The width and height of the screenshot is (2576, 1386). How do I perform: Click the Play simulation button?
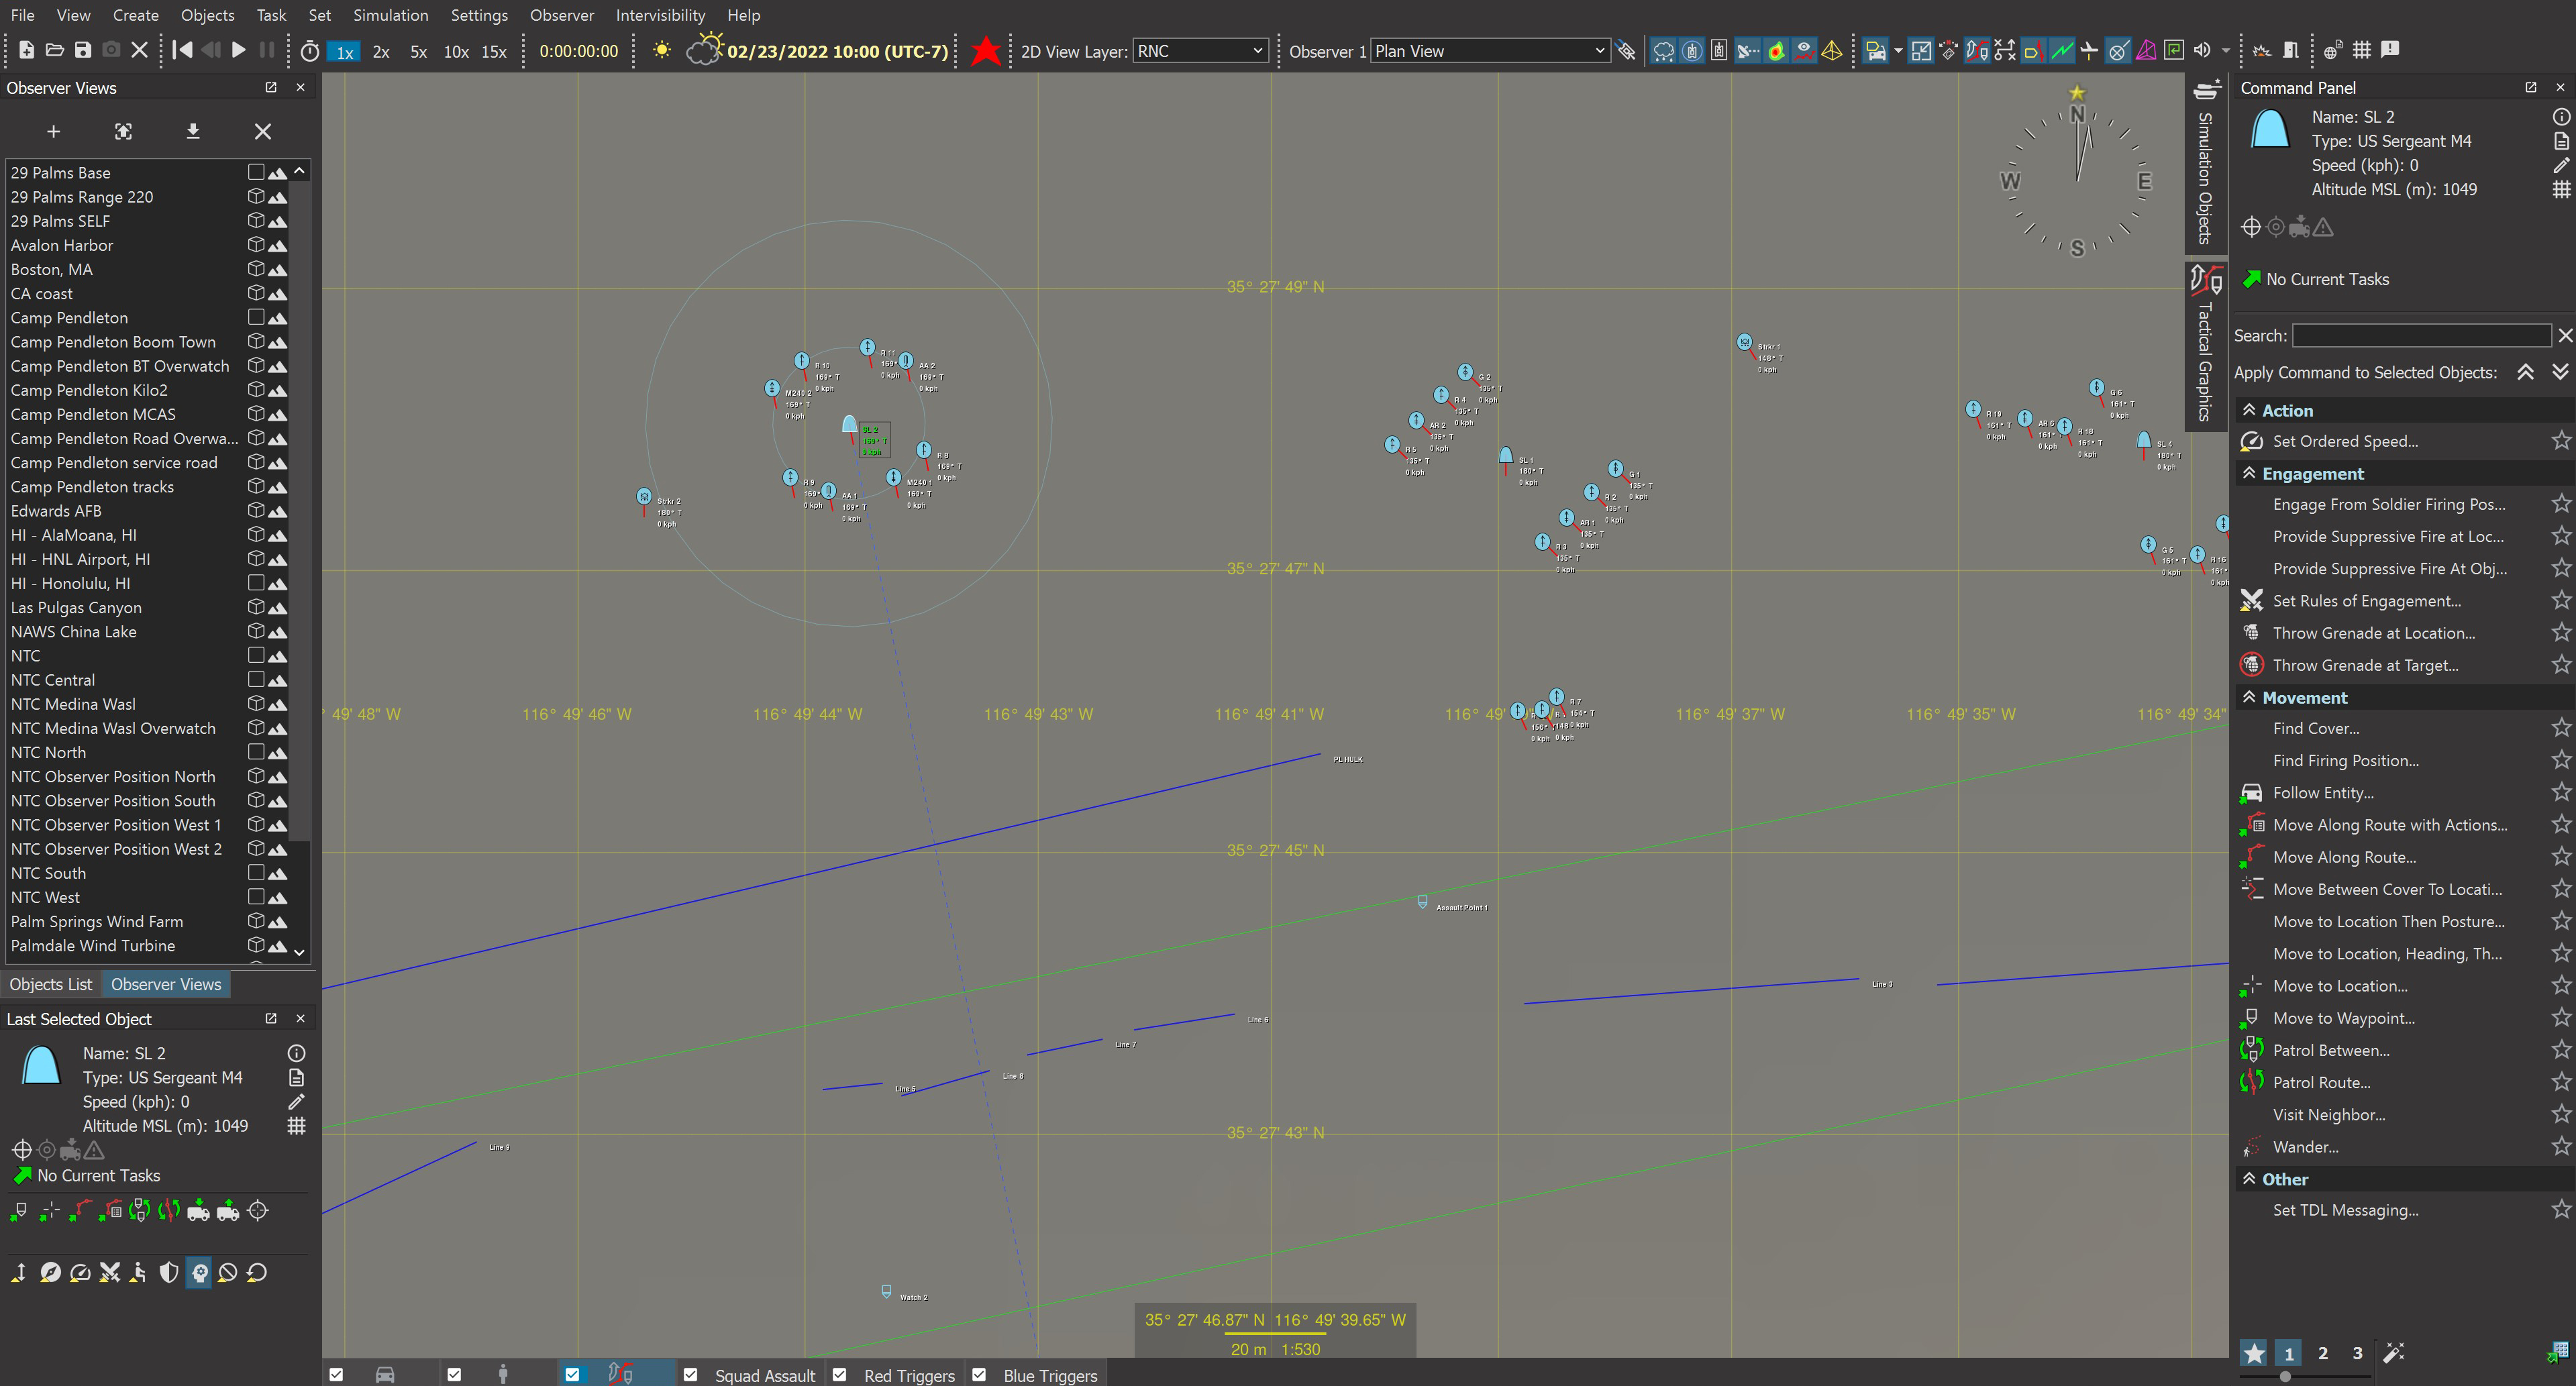[x=238, y=50]
